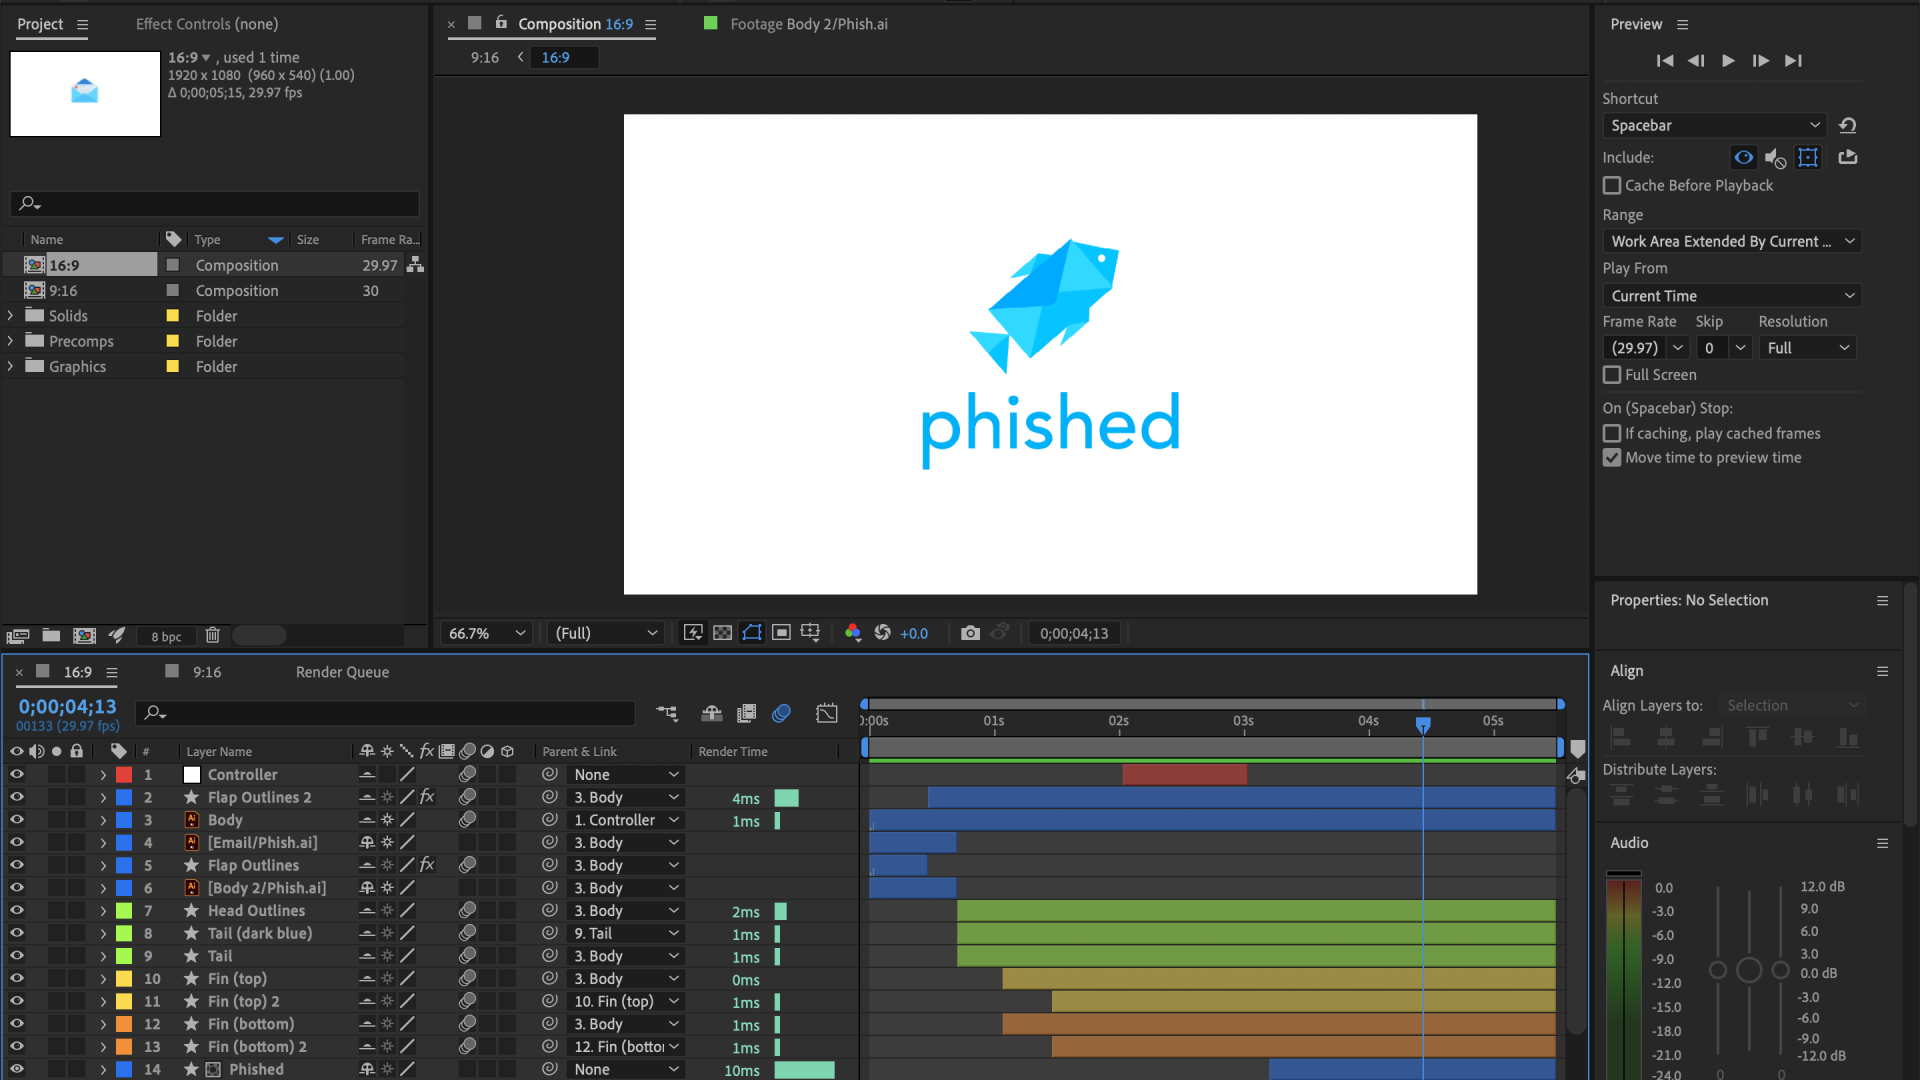Viewport: 1920px width, 1080px height.
Task: Expand the Solids folder
Action: [x=10, y=316]
